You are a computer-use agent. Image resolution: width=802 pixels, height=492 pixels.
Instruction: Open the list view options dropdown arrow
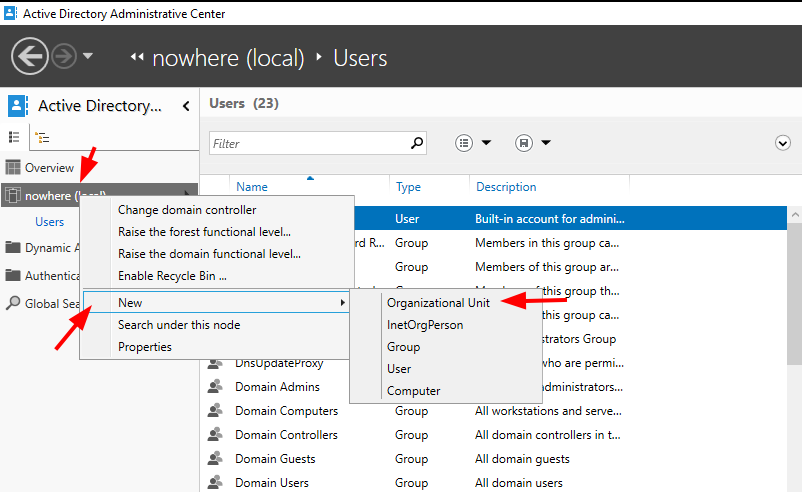tap(486, 143)
